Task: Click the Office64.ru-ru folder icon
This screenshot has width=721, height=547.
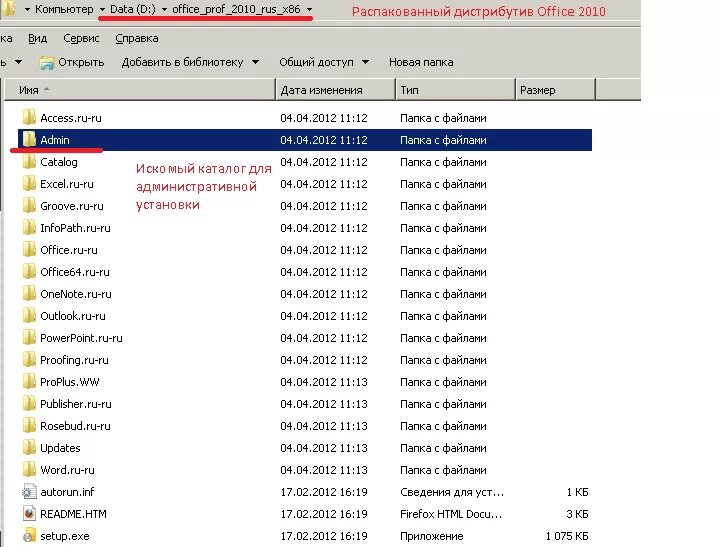Action: (x=29, y=272)
